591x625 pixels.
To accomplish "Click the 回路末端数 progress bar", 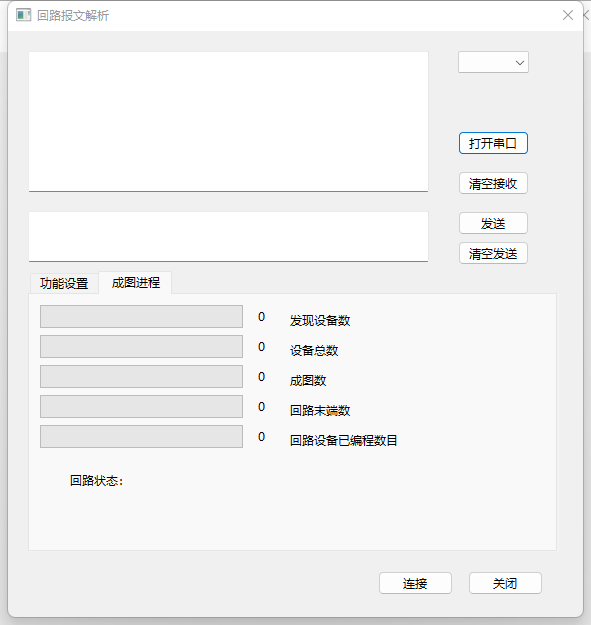I will pos(141,406).
